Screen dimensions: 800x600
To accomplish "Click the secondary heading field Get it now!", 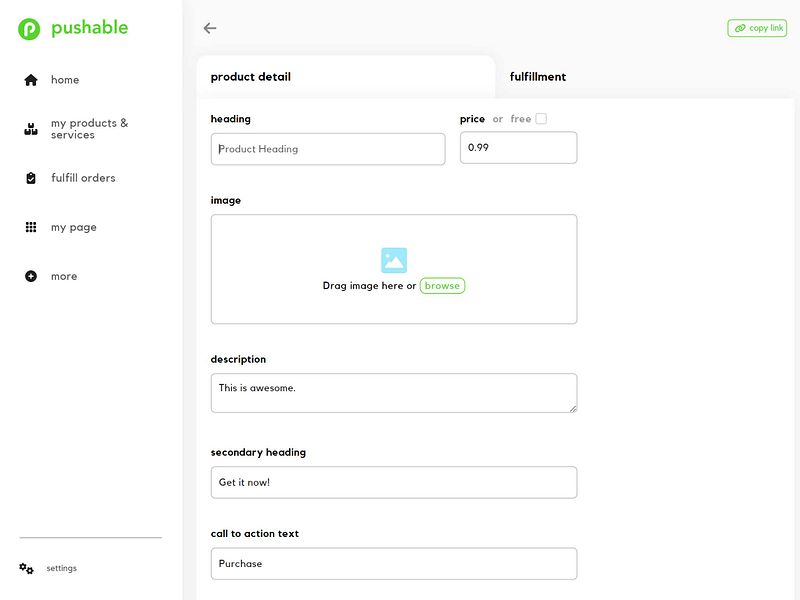I will tap(393, 482).
